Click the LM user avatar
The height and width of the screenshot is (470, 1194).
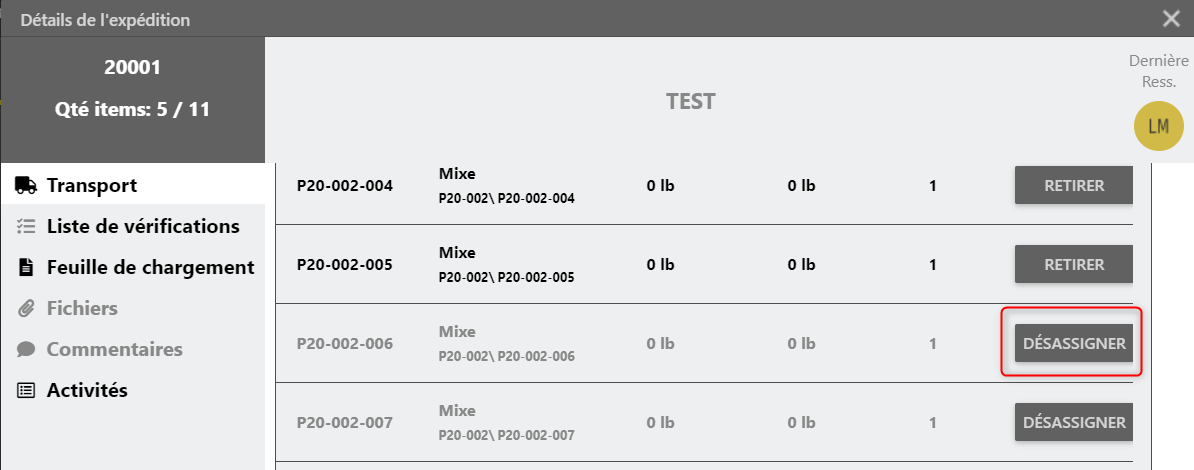click(x=1158, y=126)
